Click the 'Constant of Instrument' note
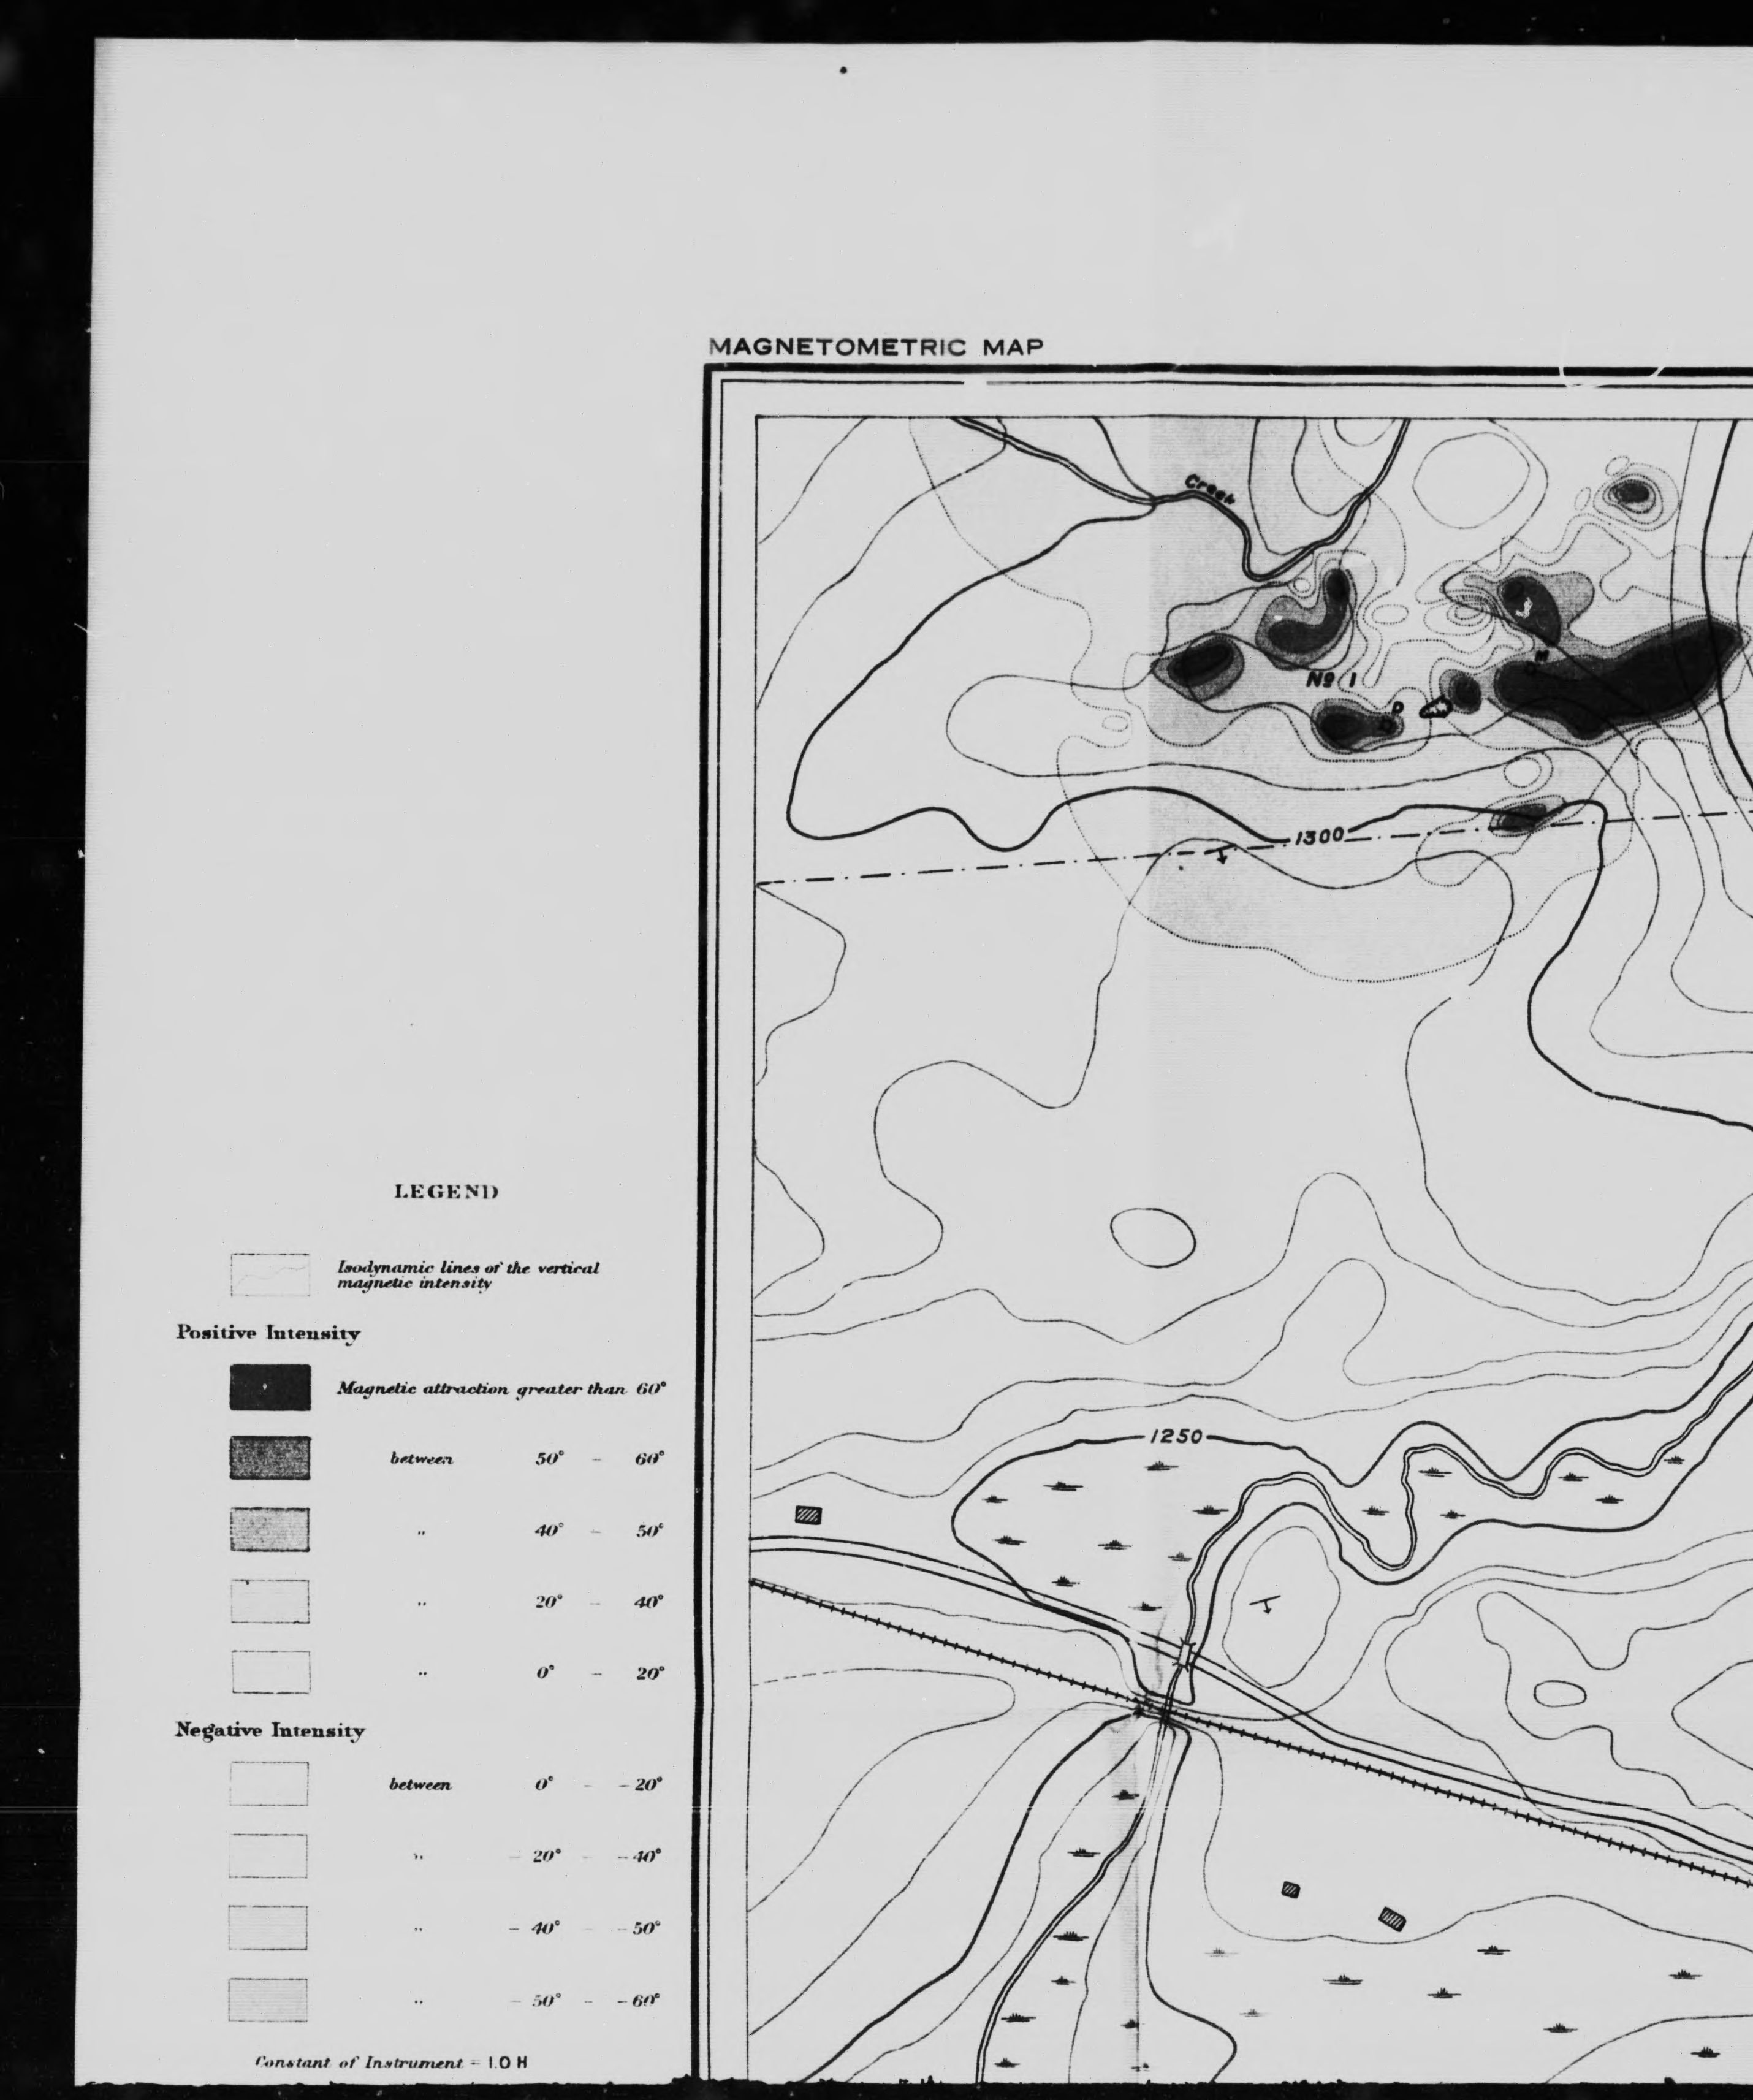1753x2100 pixels. pyautogui.click(x=391, y=2062)
